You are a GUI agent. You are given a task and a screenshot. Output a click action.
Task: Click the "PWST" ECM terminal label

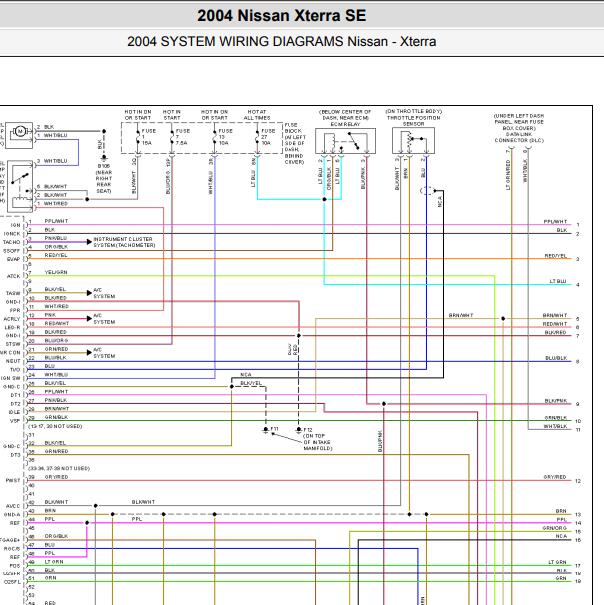[x=13, y=481]
